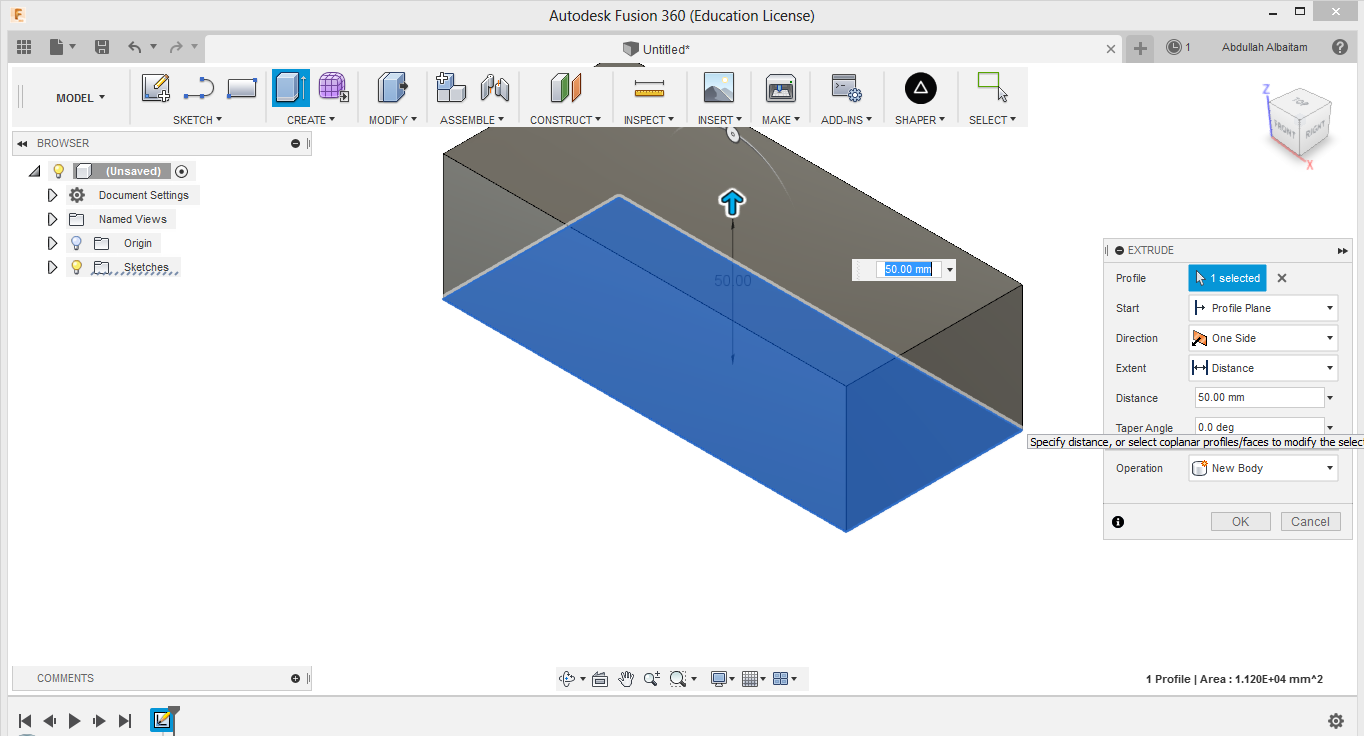Click the Joint tool icon
The height and width of the screenshot is (736, 1364).
[495, 88]
